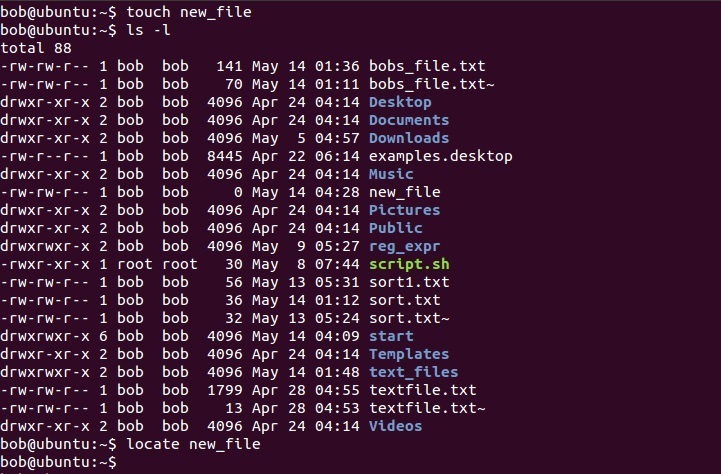Click the green script.sh filename
721x474 pixels.
point(409,264)
